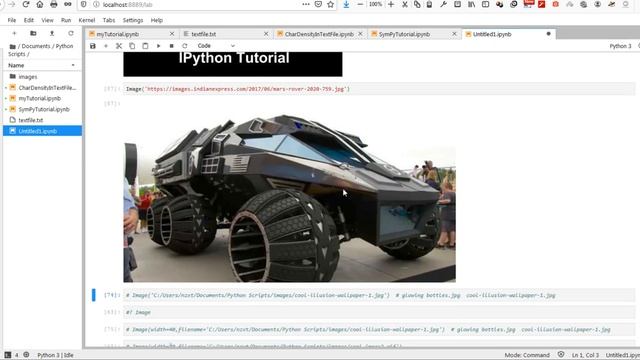Go to root via breadcrumb folder icon
Image resolution: width=640 pixels, height=360 pixels.
point(13,47)
